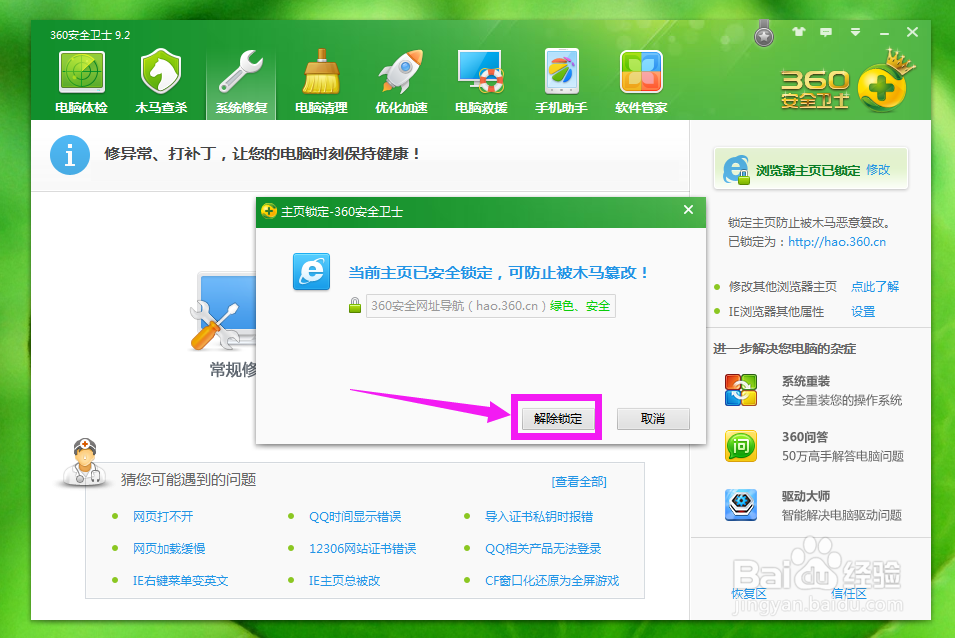The width and height of the screenshot is (955, 638).
Task: Open 木马查杀 trojan scan icon
Action: [161, 72]
